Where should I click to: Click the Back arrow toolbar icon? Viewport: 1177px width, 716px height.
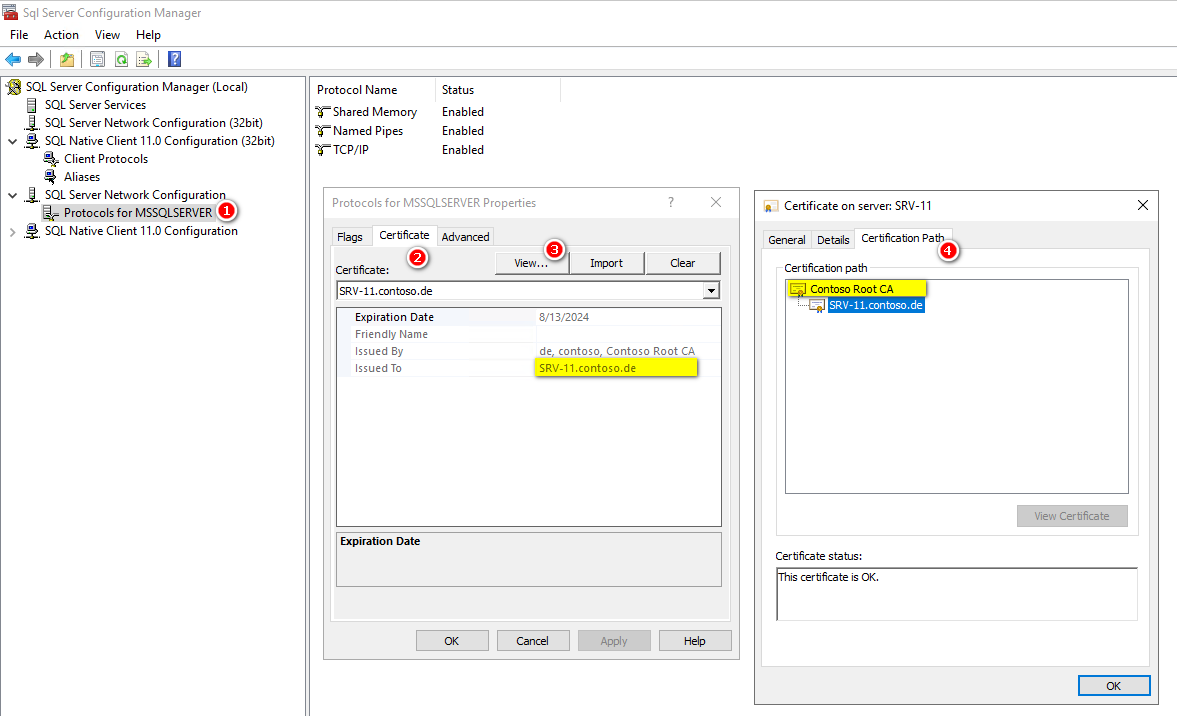click(x=13, y=59)
